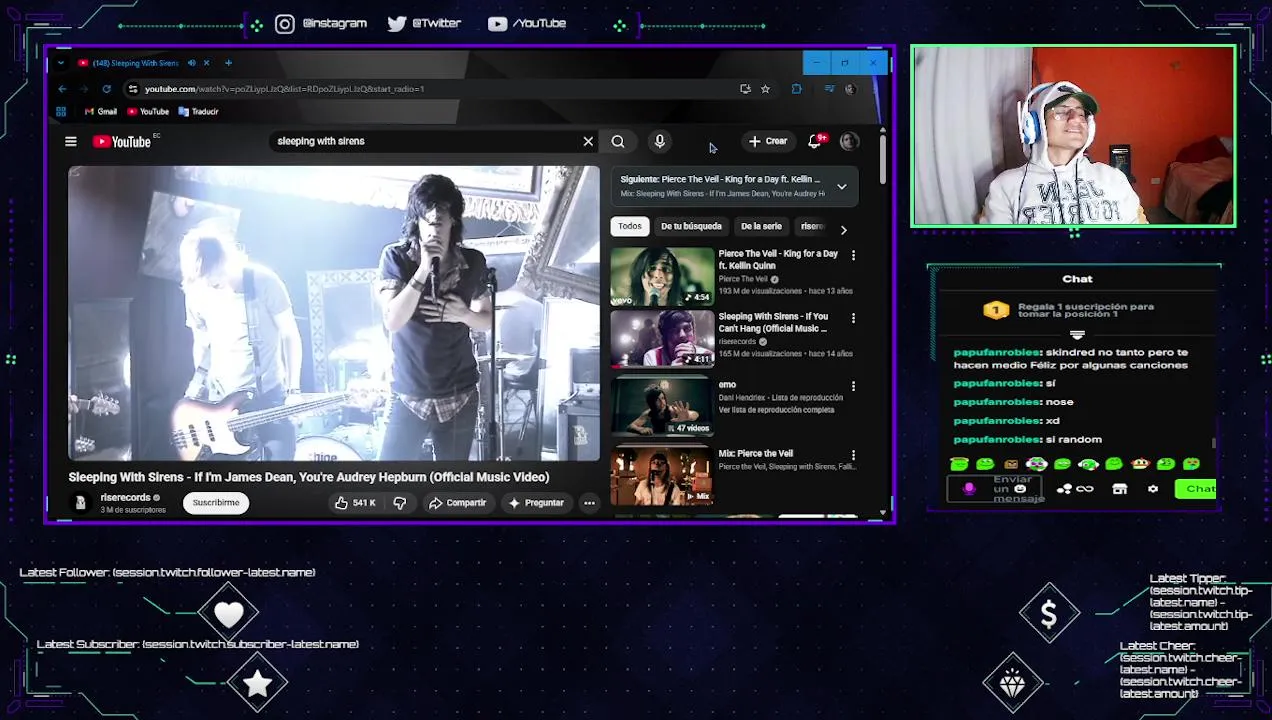Open emo playlist thumbnail
The height and width of the screenshot is (720, 1272).
pos(662,406)
